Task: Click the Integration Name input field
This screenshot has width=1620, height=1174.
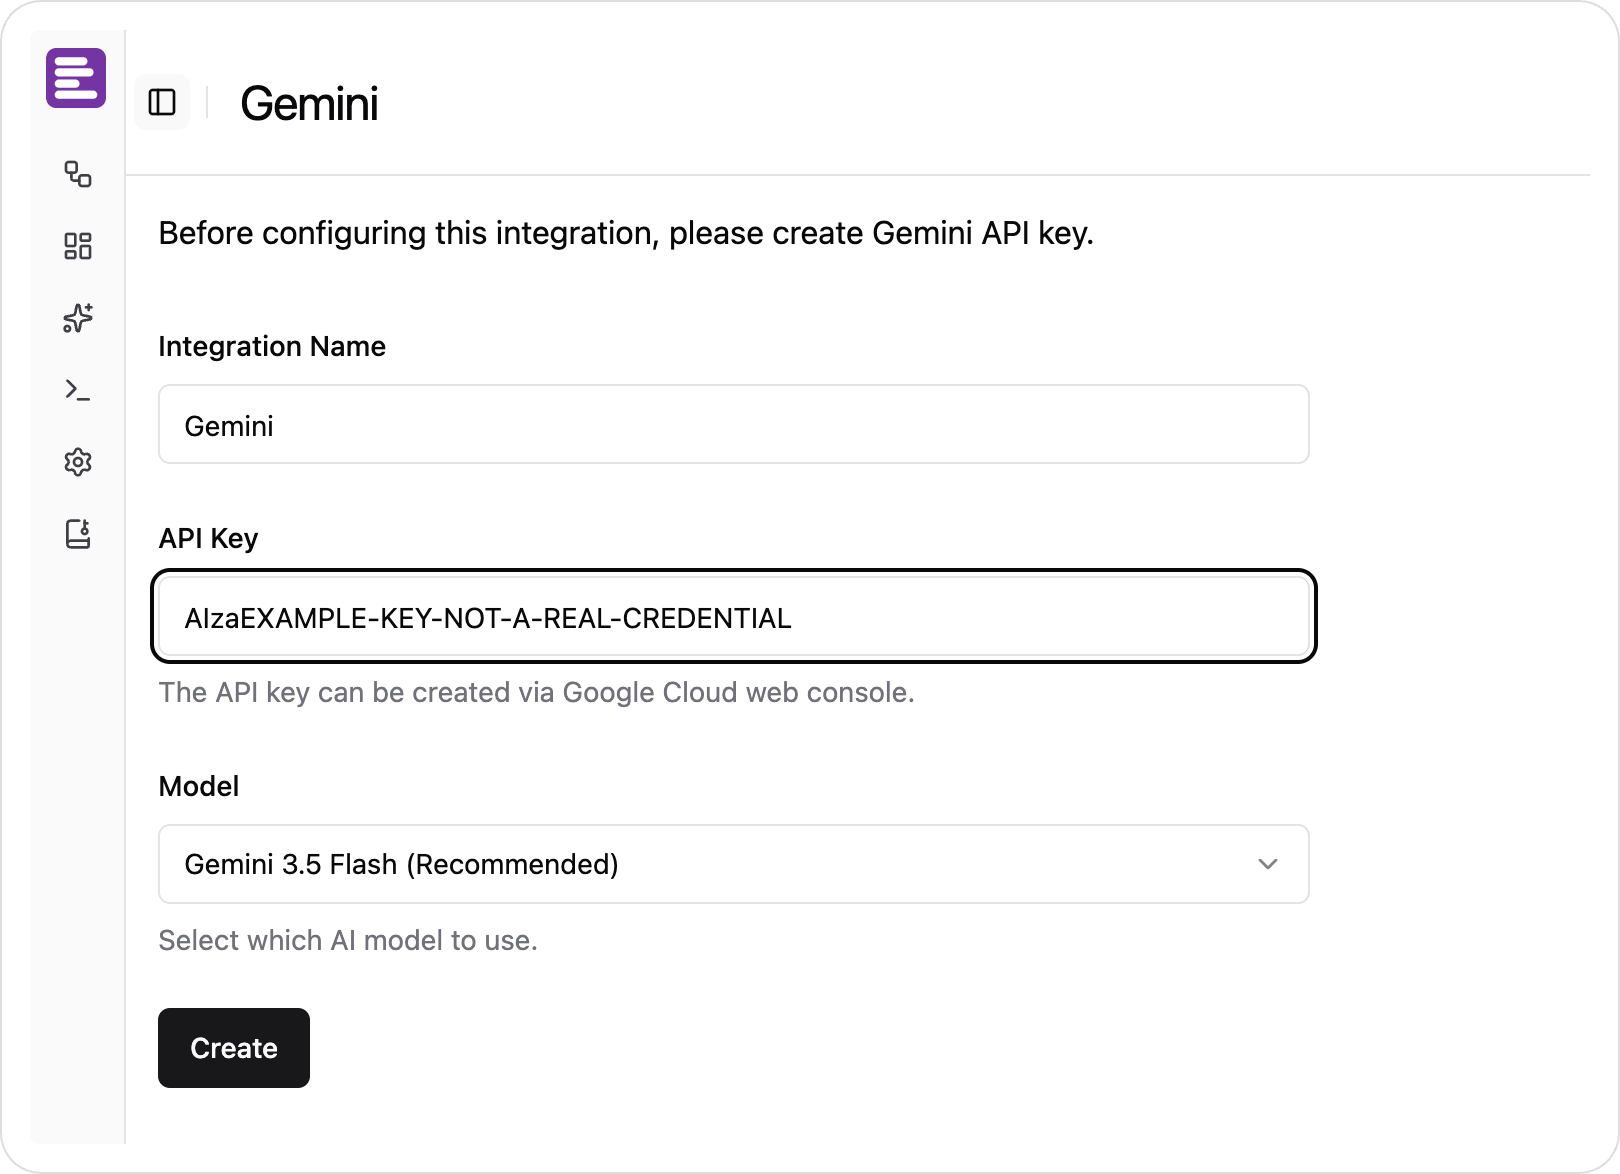Action: [x=734, y=424]
